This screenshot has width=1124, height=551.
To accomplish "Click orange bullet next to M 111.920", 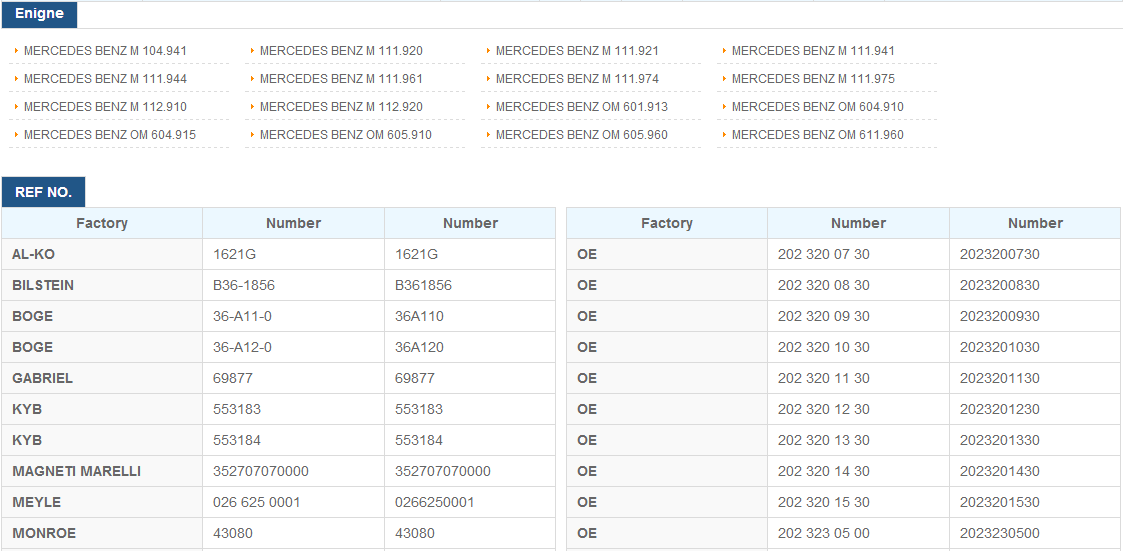I will [x=252, y=51].
